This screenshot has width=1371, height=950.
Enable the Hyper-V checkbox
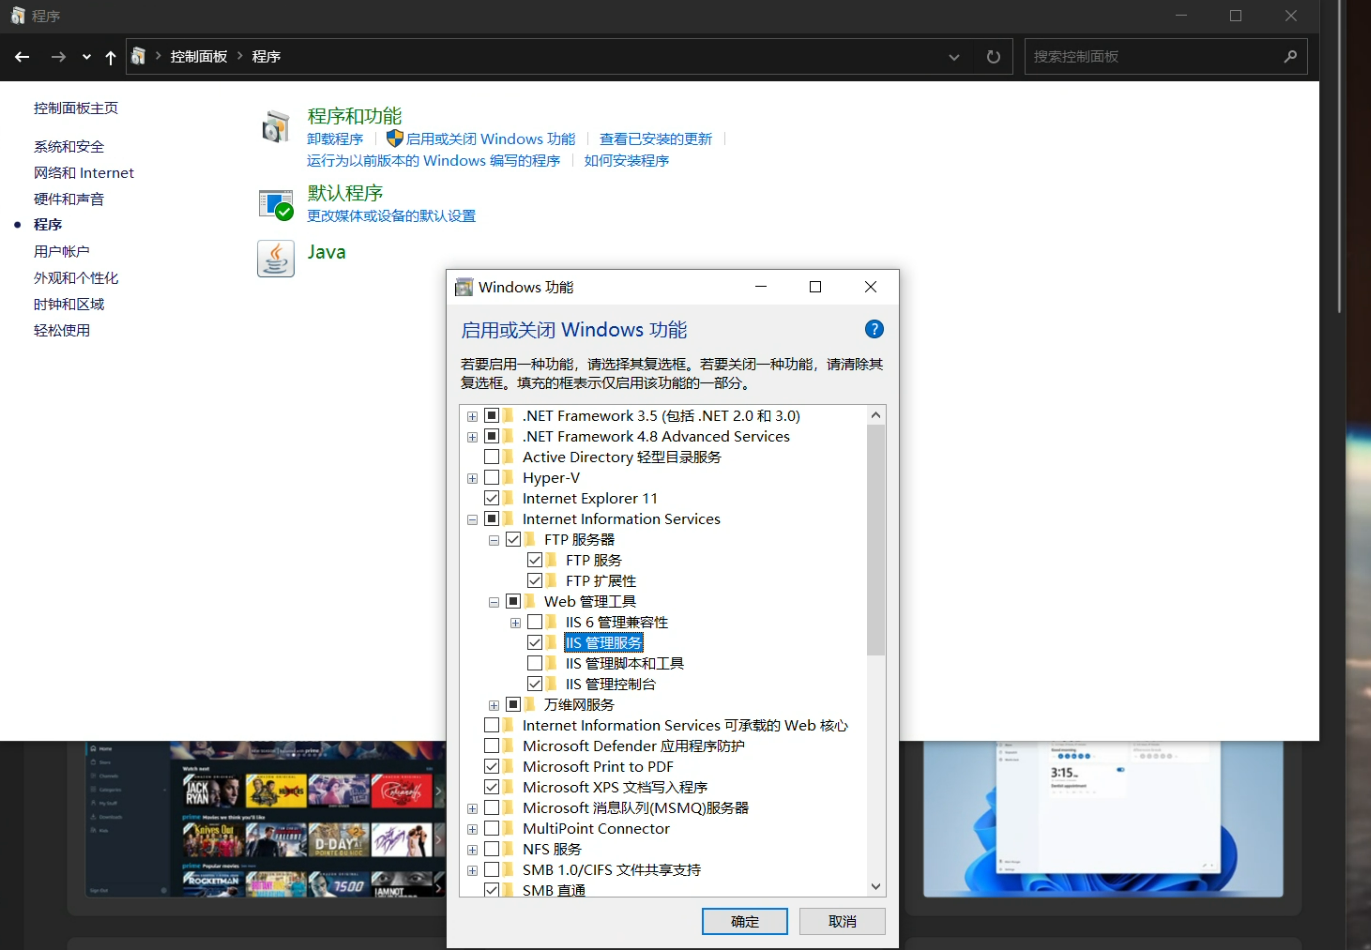pyautogui.click(x=492, y=478)
